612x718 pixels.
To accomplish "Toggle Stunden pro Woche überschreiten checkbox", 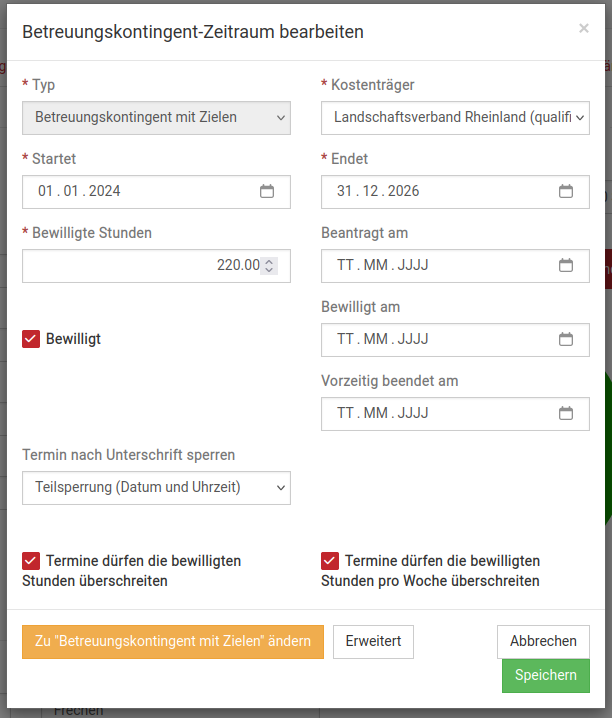I will pos(330,561).
